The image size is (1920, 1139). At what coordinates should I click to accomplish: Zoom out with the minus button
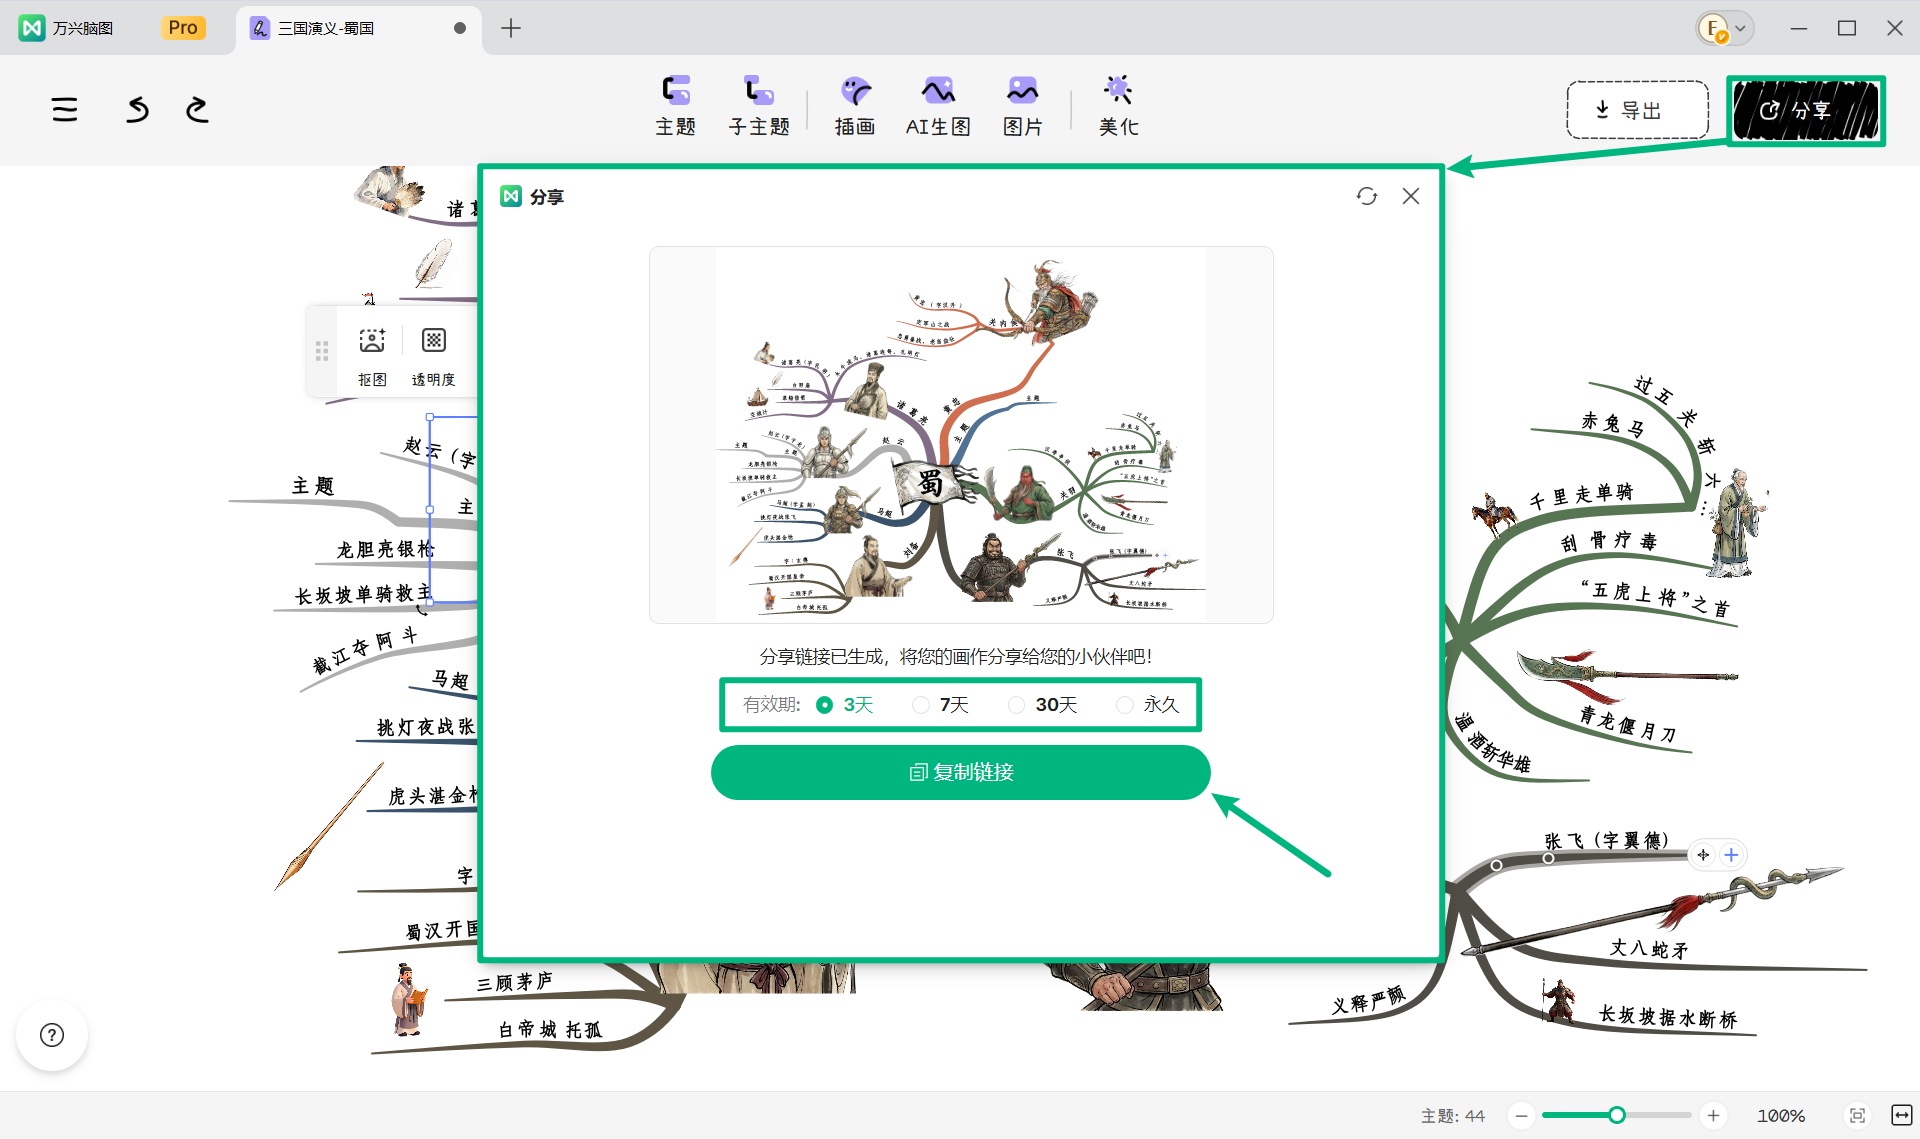[1521, 1115]
